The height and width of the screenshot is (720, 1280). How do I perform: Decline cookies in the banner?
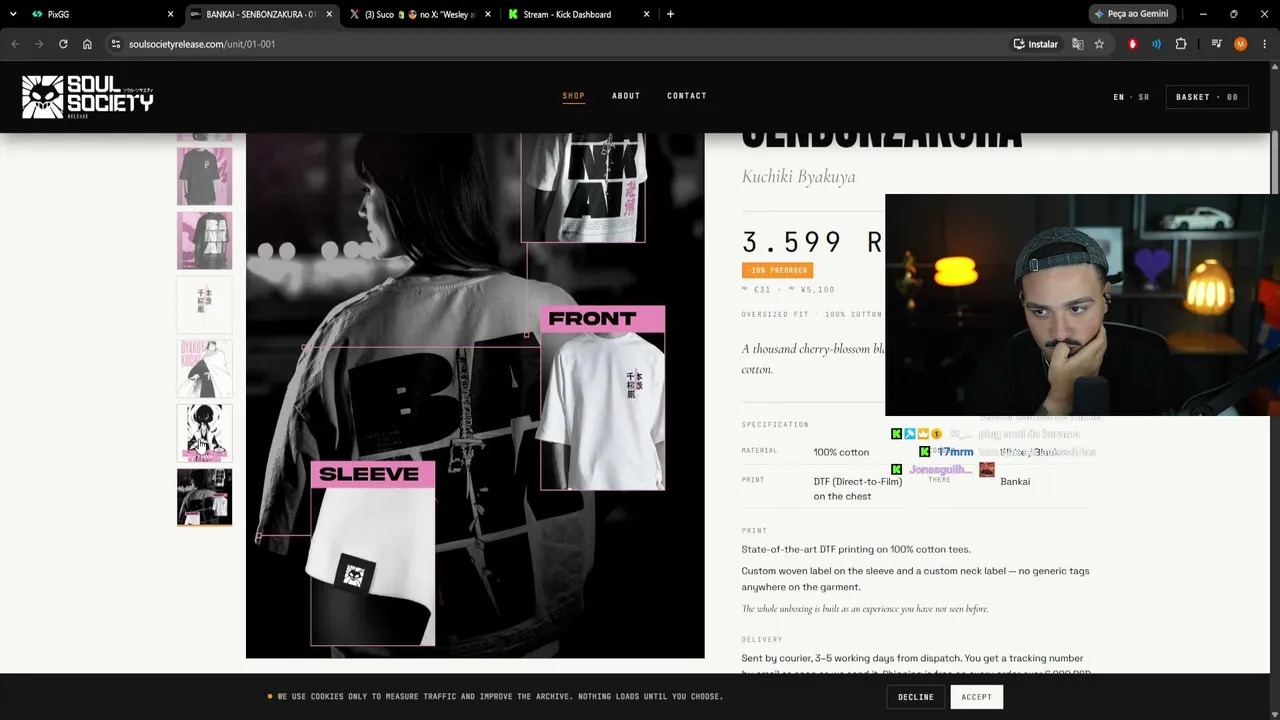(x=915, y=697)
